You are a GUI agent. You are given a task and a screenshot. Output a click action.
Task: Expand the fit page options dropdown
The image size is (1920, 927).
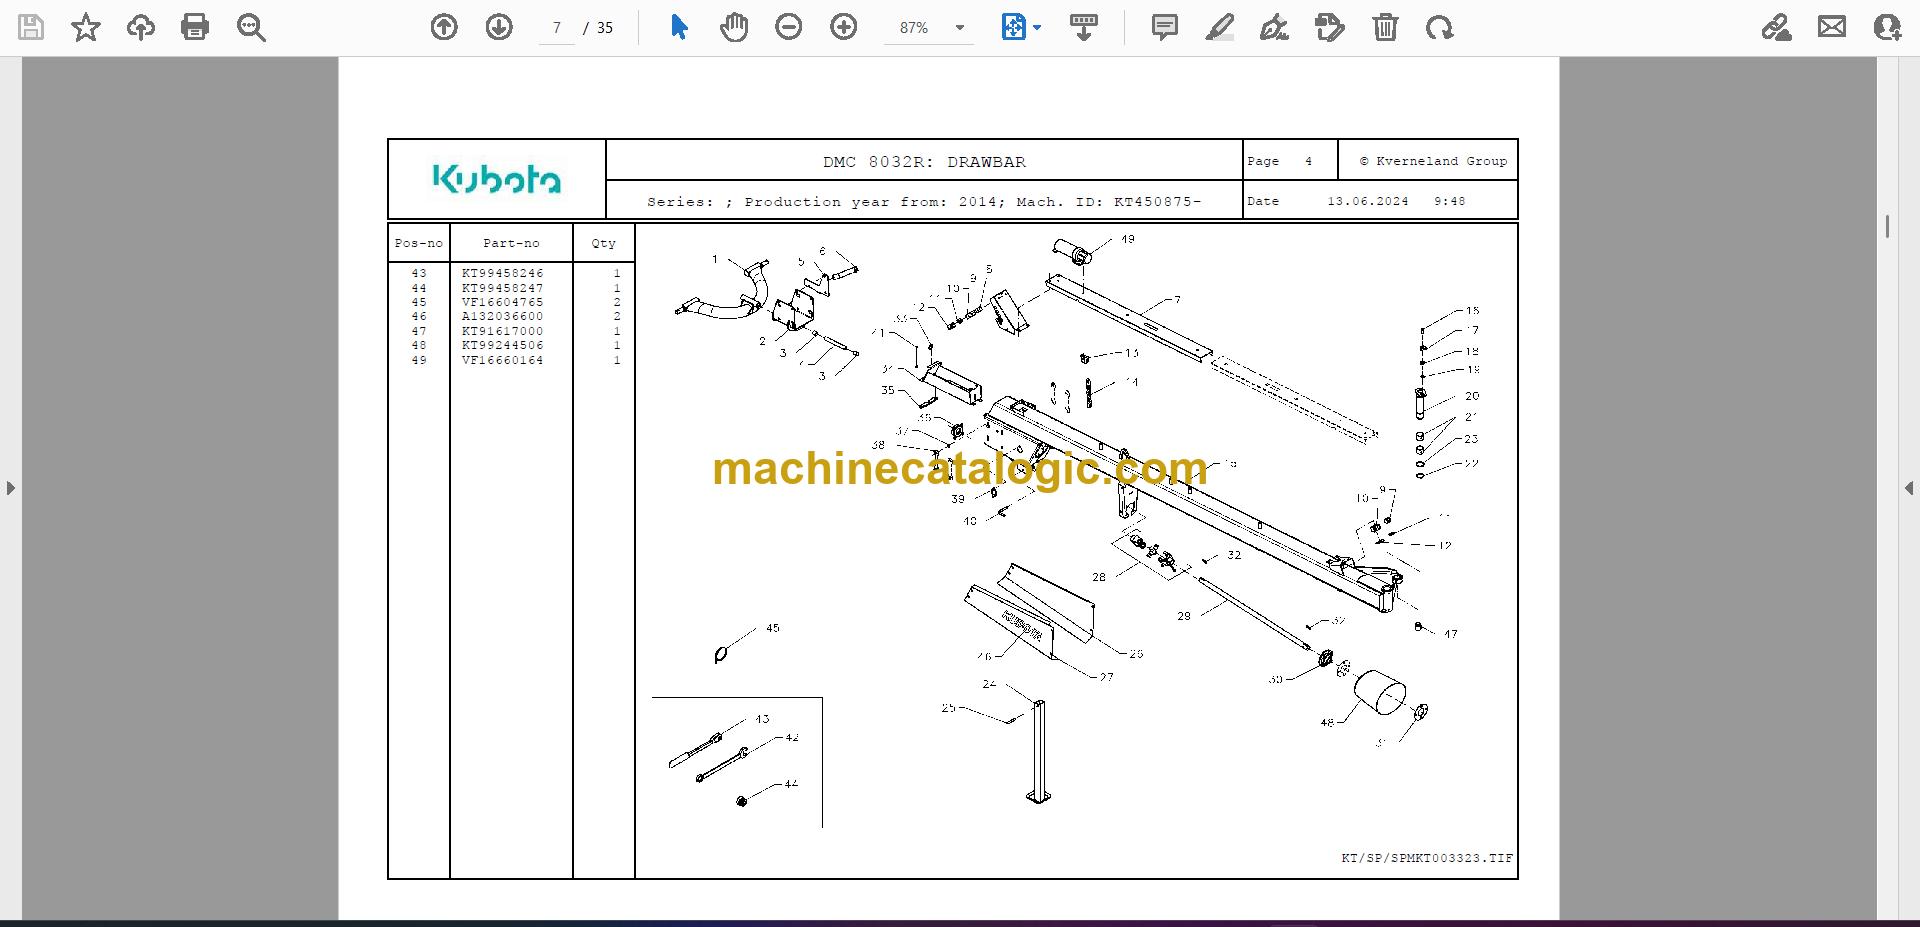coord(1037,28)
